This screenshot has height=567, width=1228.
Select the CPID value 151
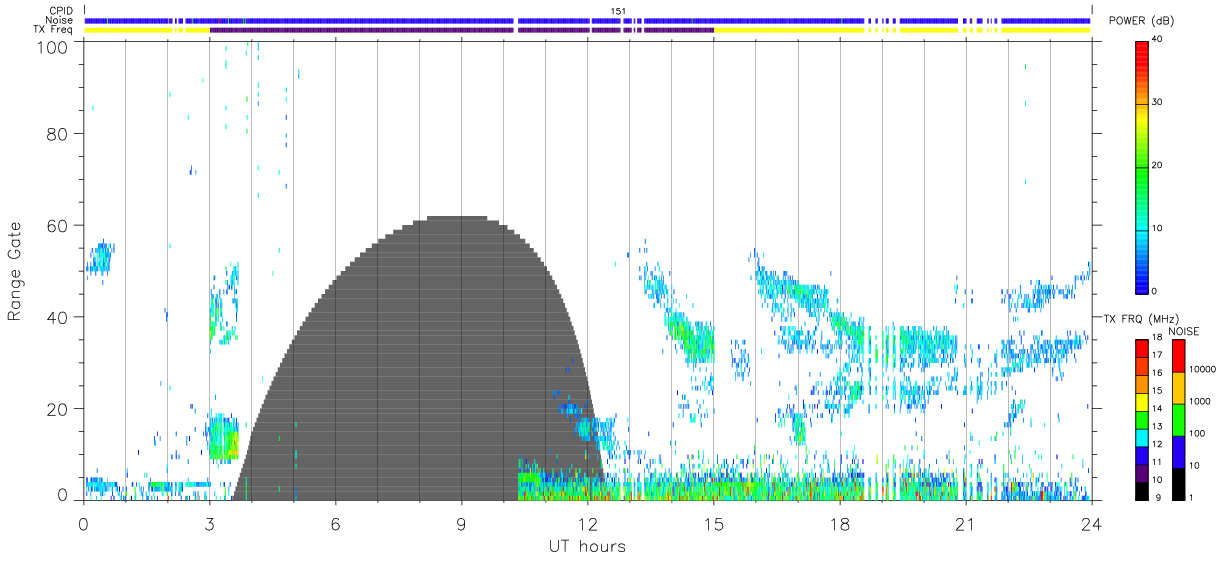coord(619,10)
